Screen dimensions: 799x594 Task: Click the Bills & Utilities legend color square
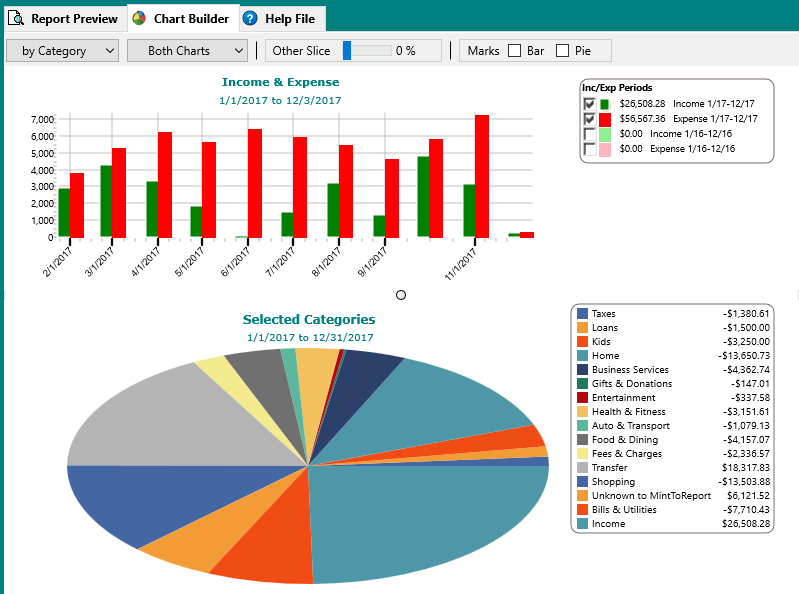[x=582, y=509]
